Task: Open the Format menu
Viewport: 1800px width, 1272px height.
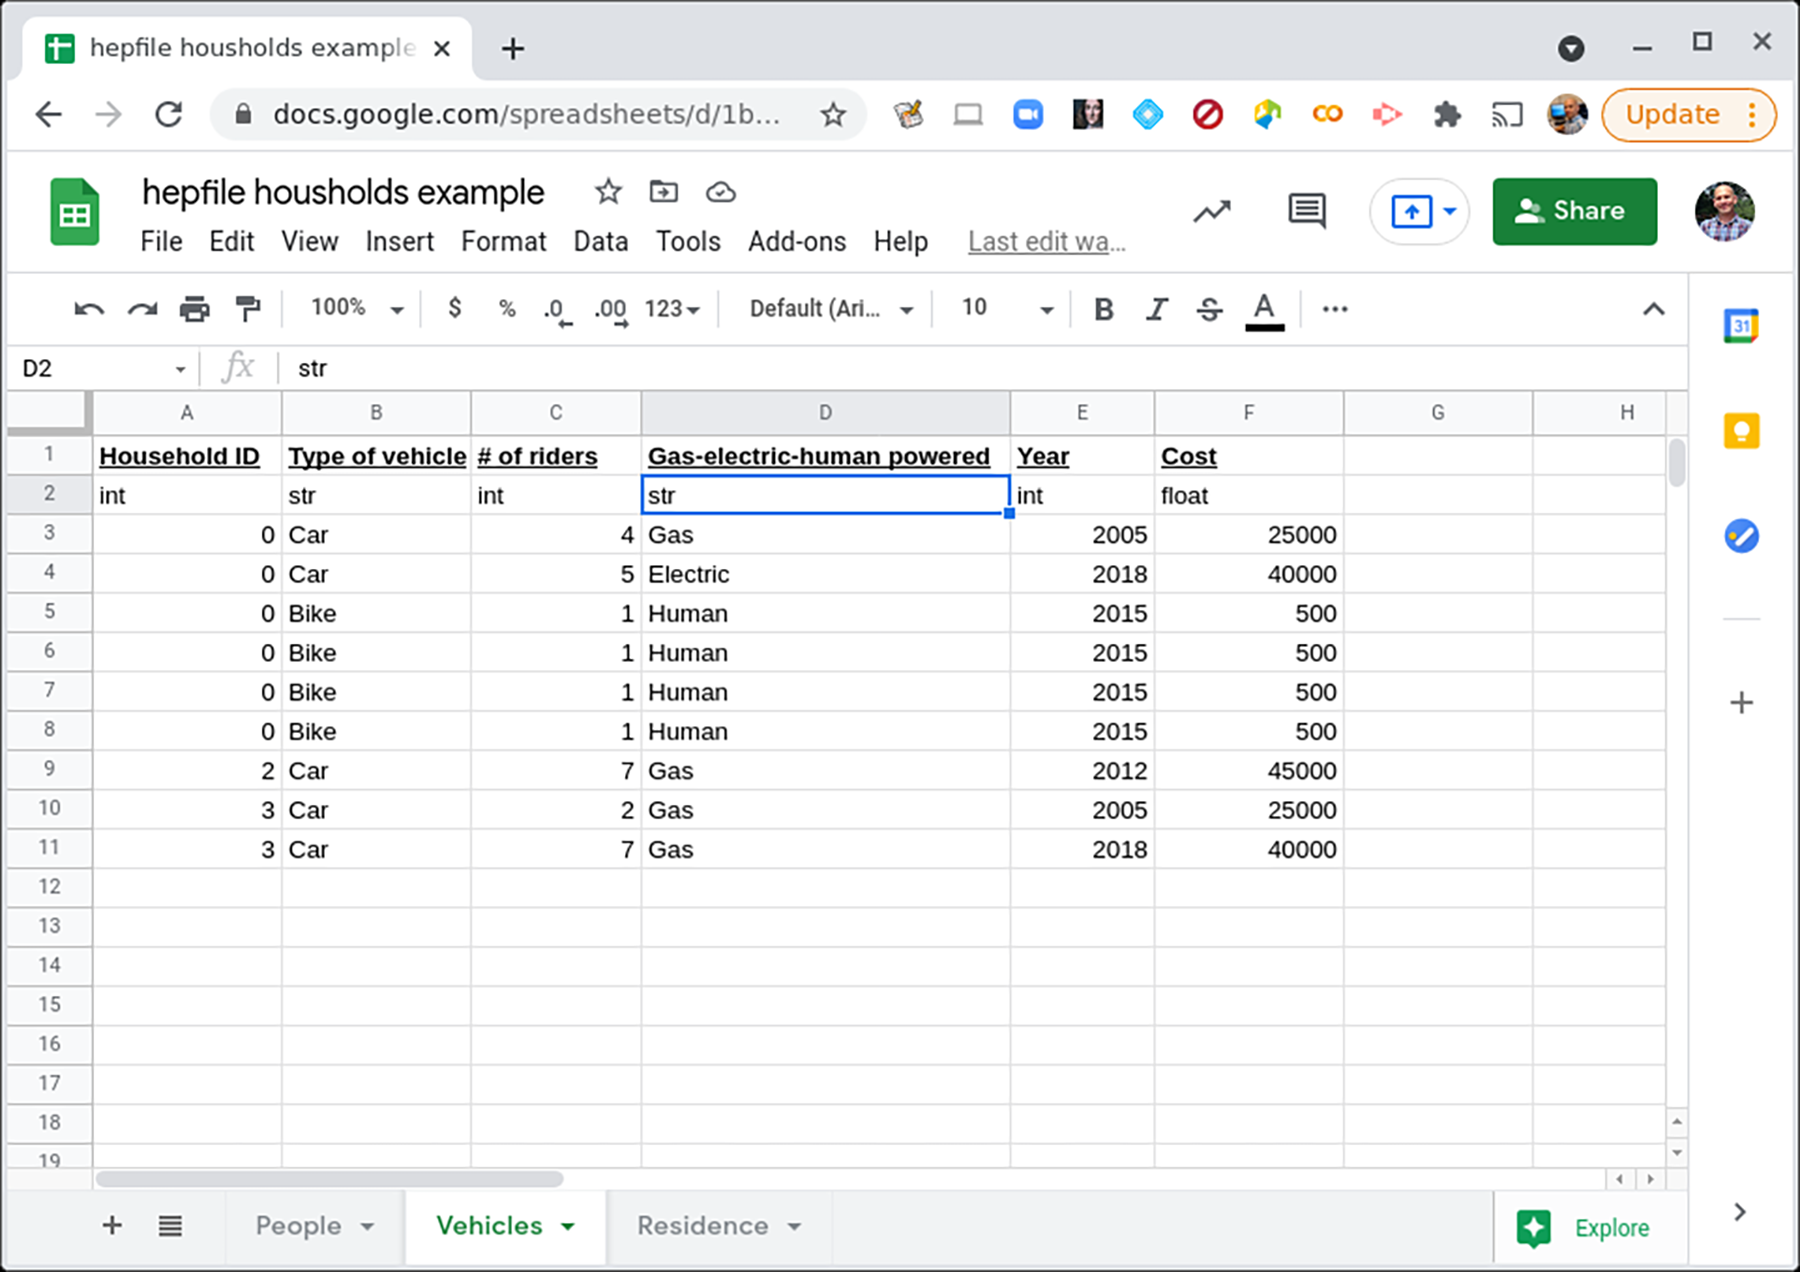Action: [503, 242]
